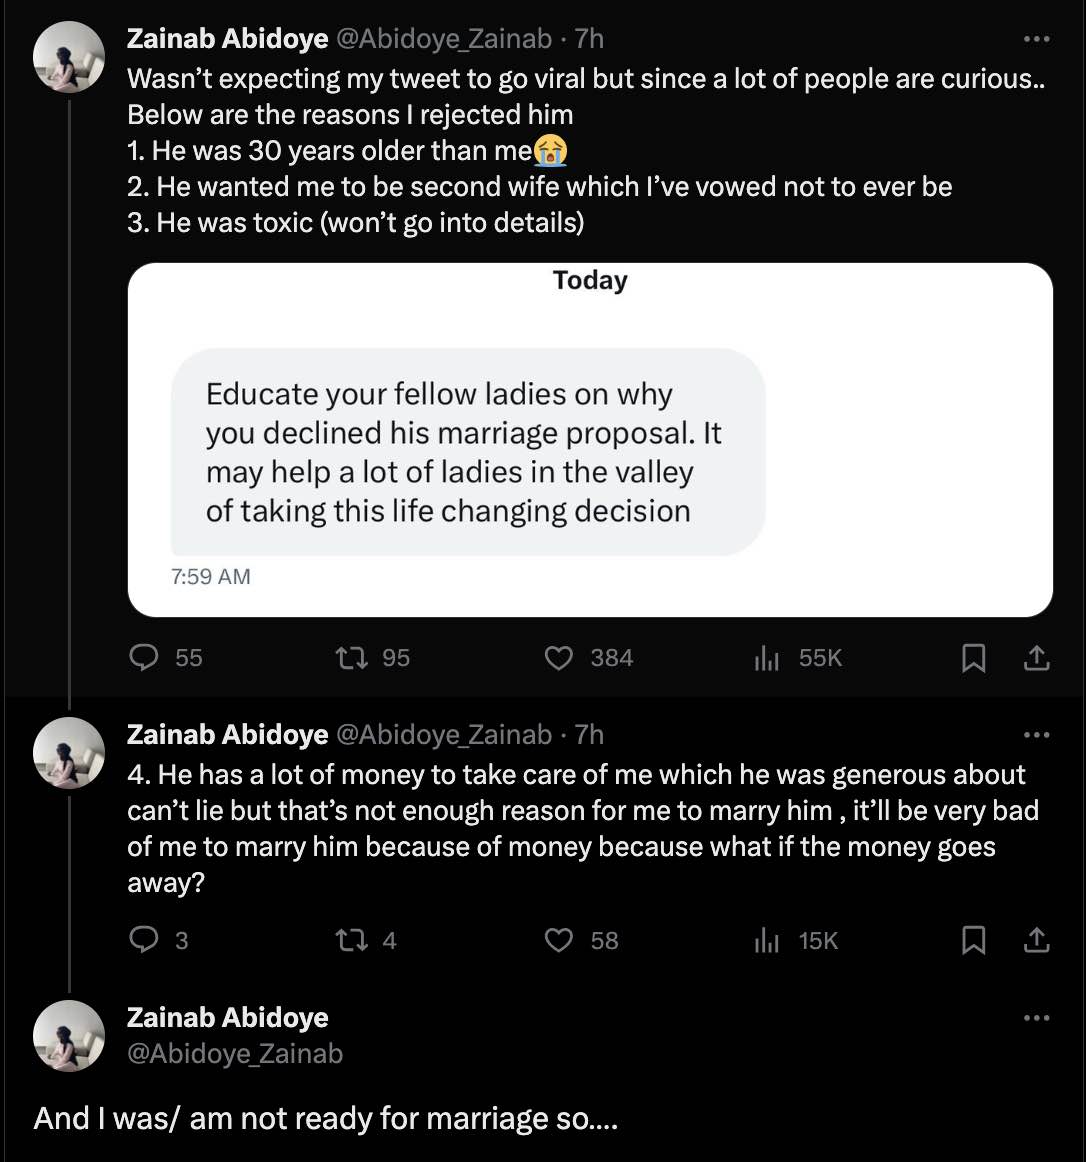
Task: Bookmark the second tweet about money
Action: pyautogui.click(x=973, y=940)
